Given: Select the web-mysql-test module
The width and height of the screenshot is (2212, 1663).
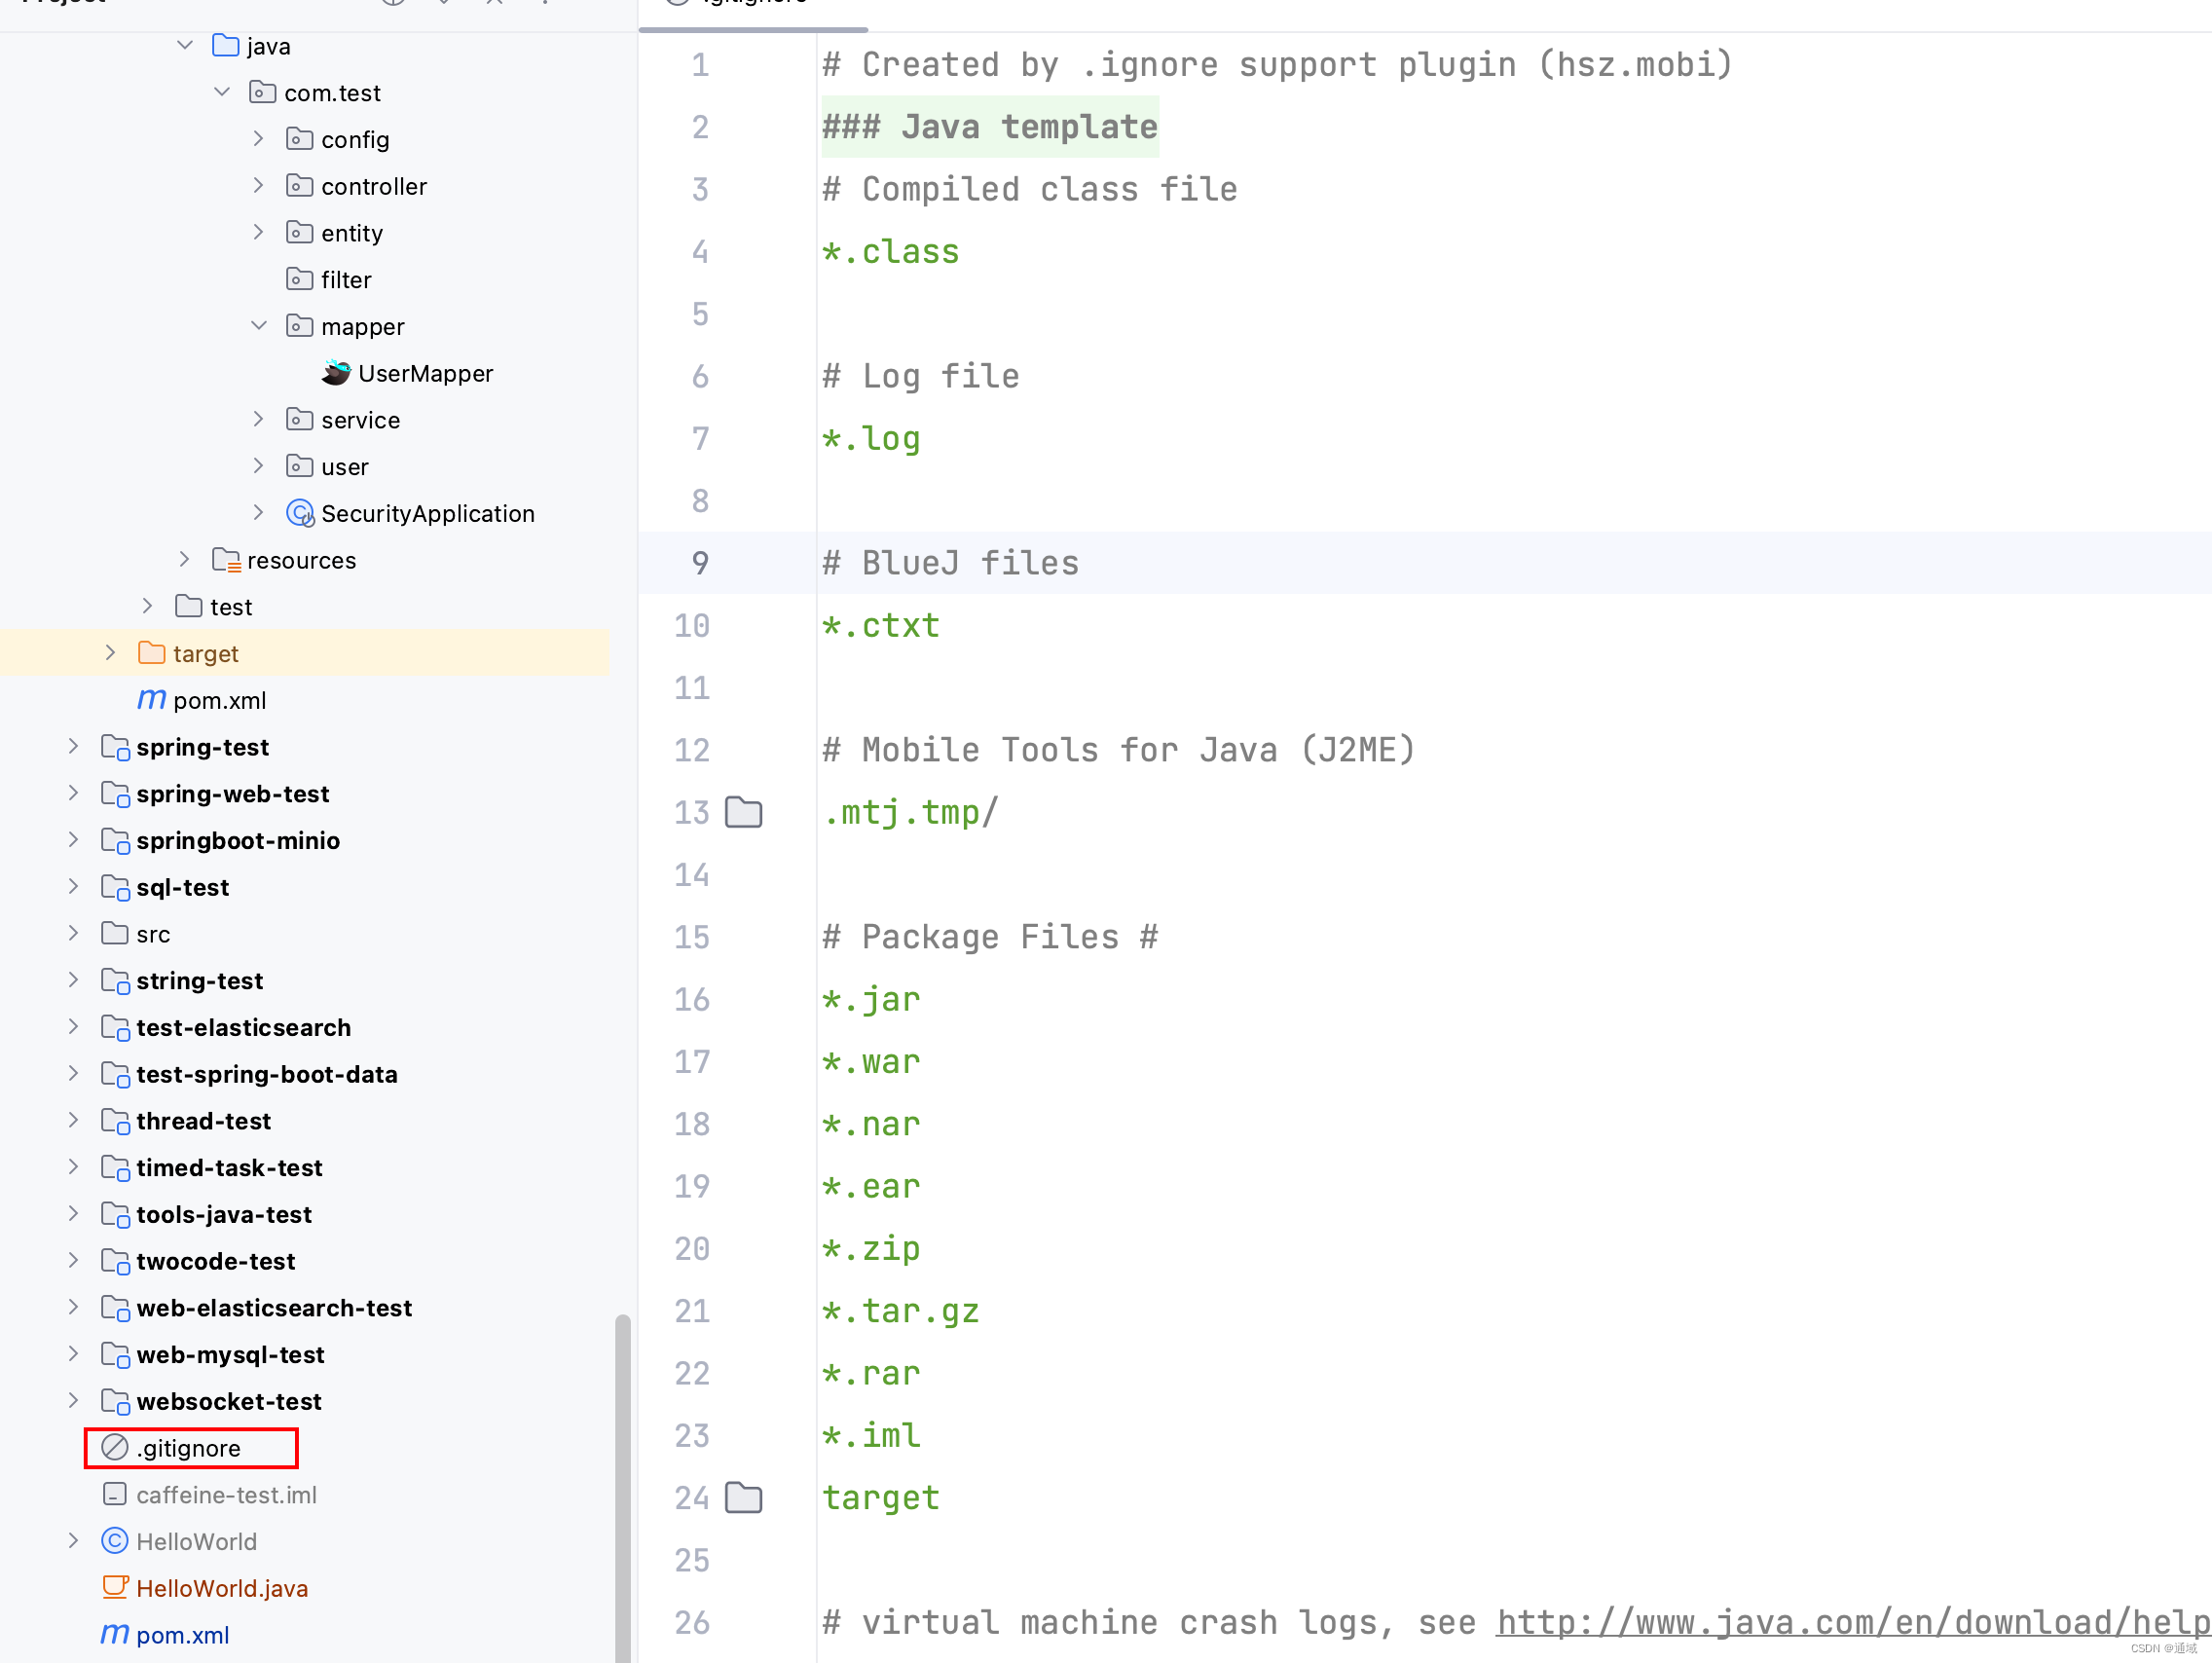Looking at the screenshot, I should coord(231,1355).
